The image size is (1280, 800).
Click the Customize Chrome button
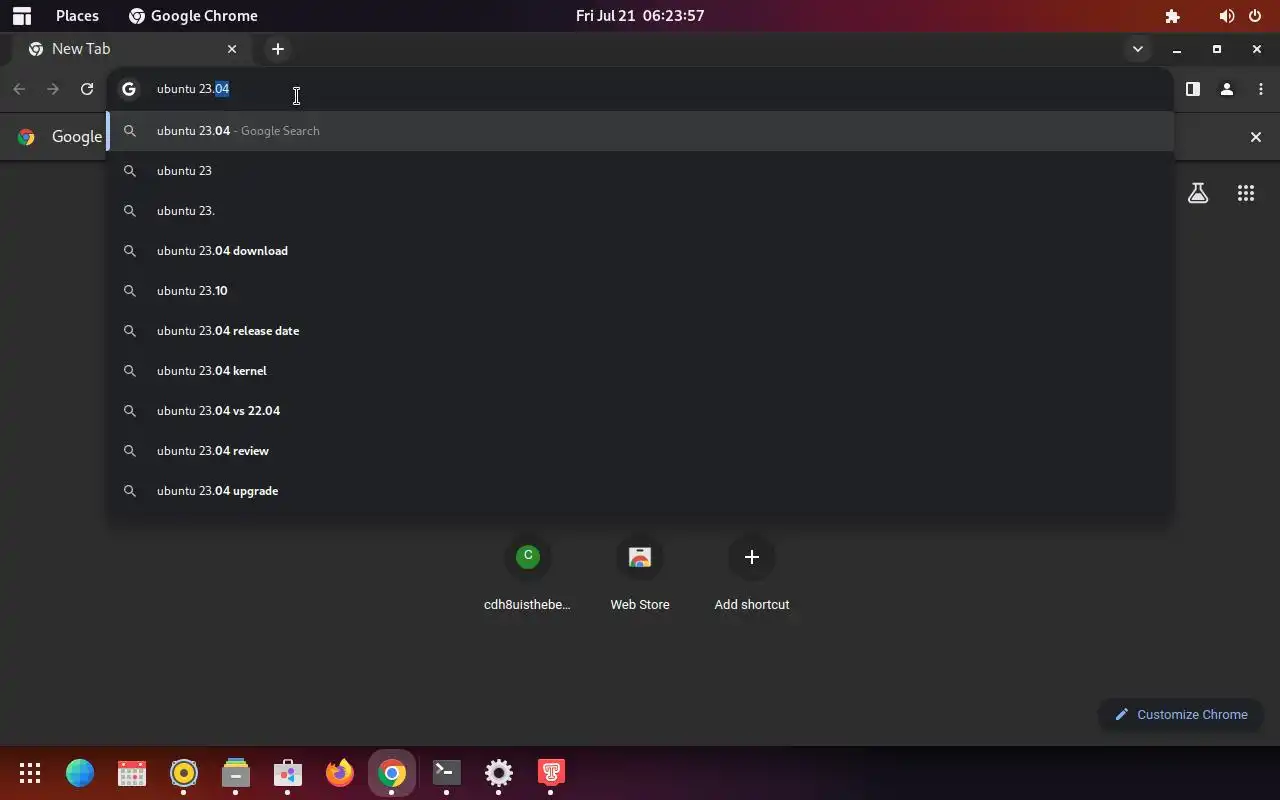[1181, 714]
